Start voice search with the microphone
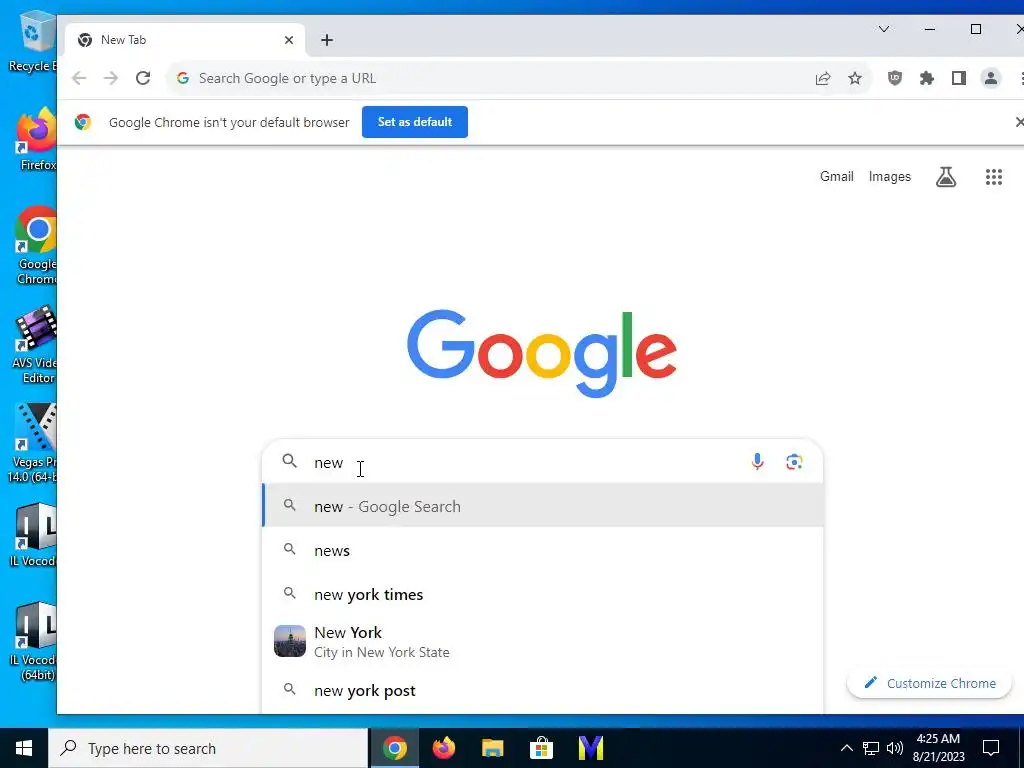Screen dimensions: 1024x768 (757, 462)
